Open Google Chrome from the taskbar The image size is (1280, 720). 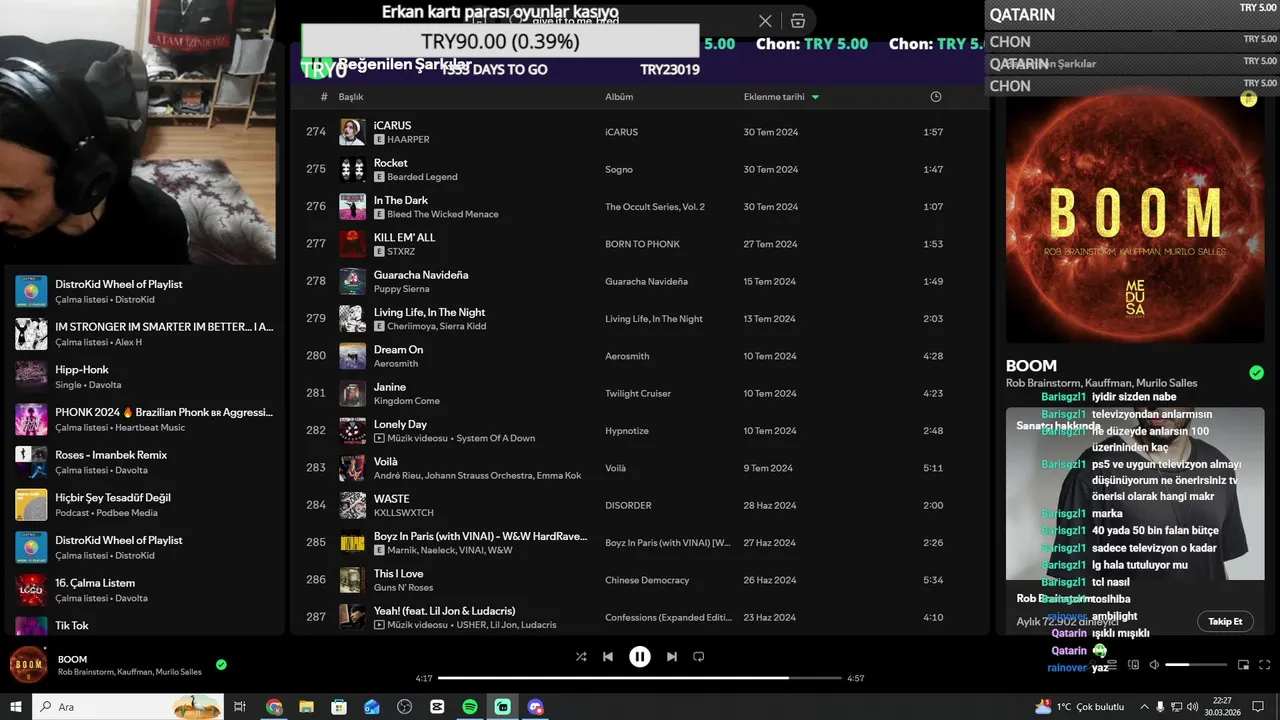(274, 707)
